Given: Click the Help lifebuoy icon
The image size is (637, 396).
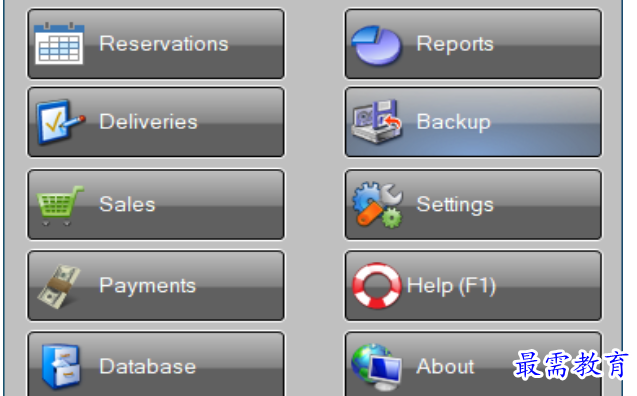Looking at the screenshot, I should point(377,286).
